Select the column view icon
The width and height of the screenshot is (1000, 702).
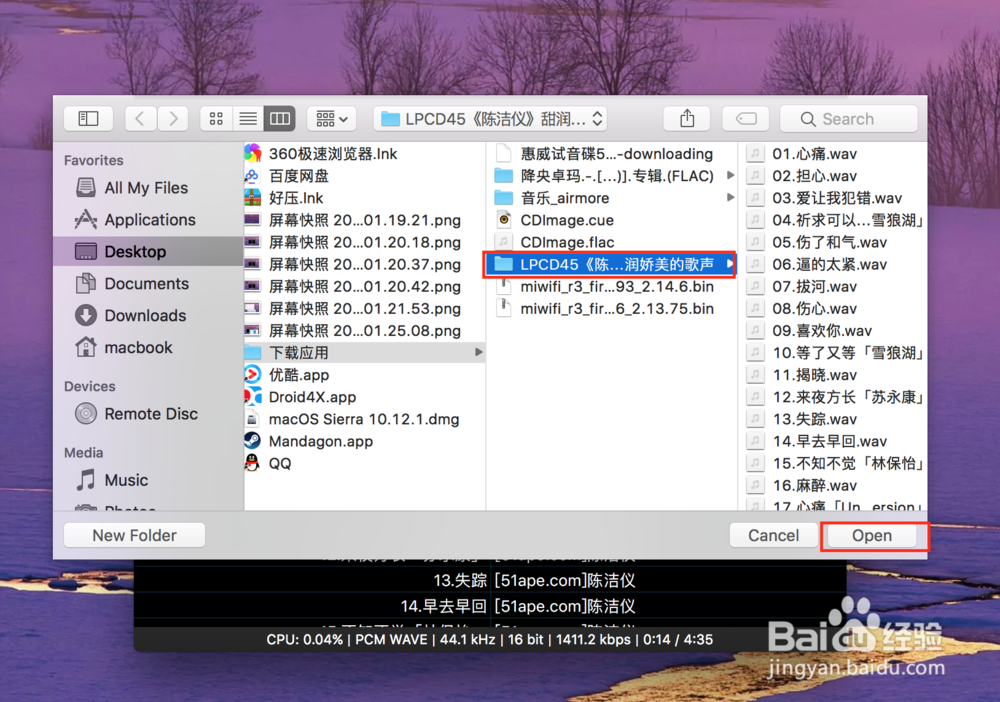point(279,118)
